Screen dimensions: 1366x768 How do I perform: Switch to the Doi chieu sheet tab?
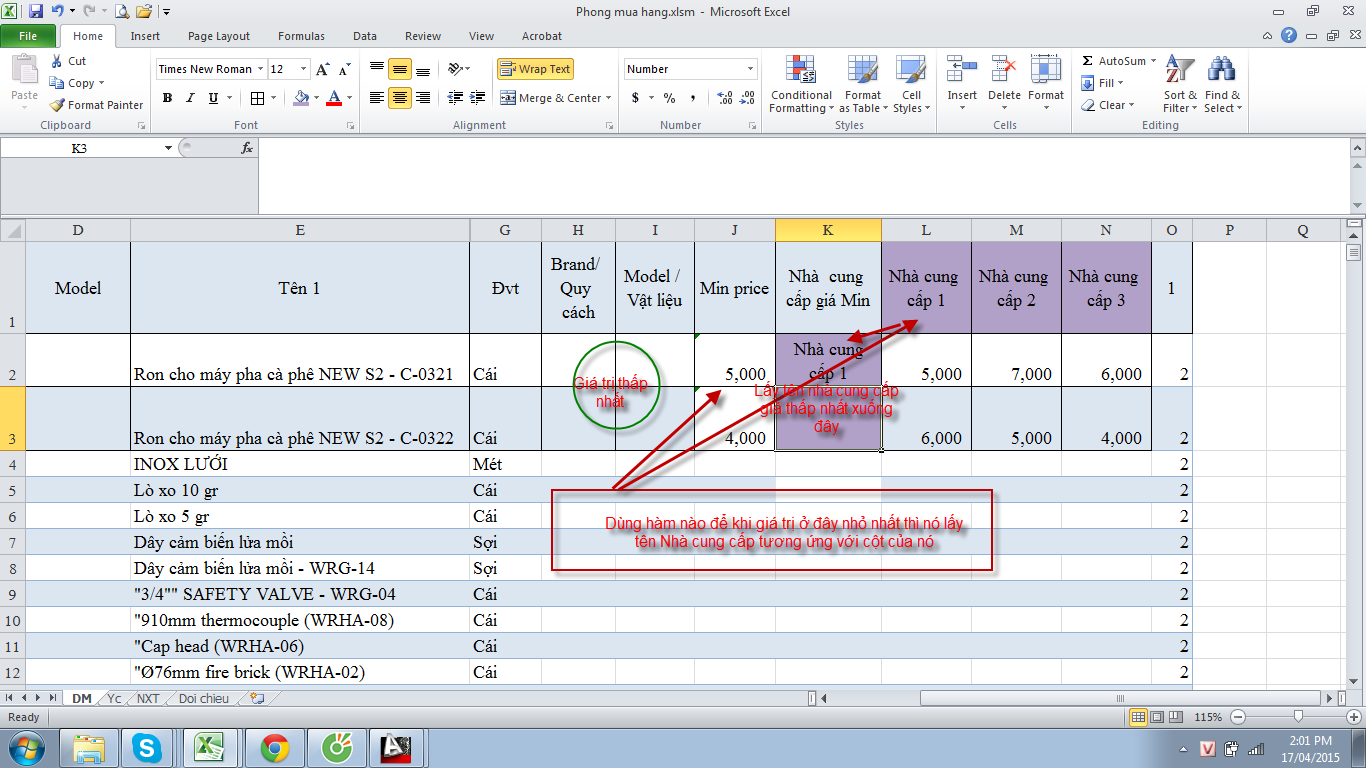pyautogui.click(x=203, y=698)
